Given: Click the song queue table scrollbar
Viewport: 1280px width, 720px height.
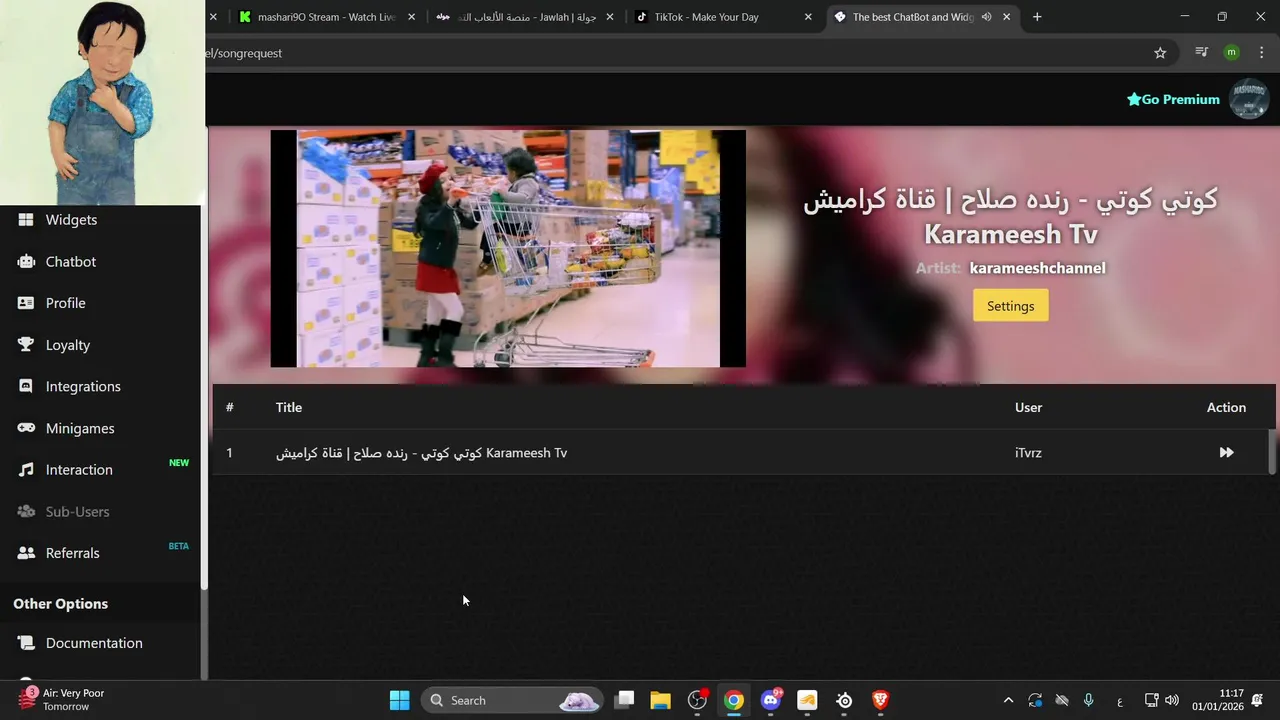Looking at the screenshot, I should pos(1272,452).
